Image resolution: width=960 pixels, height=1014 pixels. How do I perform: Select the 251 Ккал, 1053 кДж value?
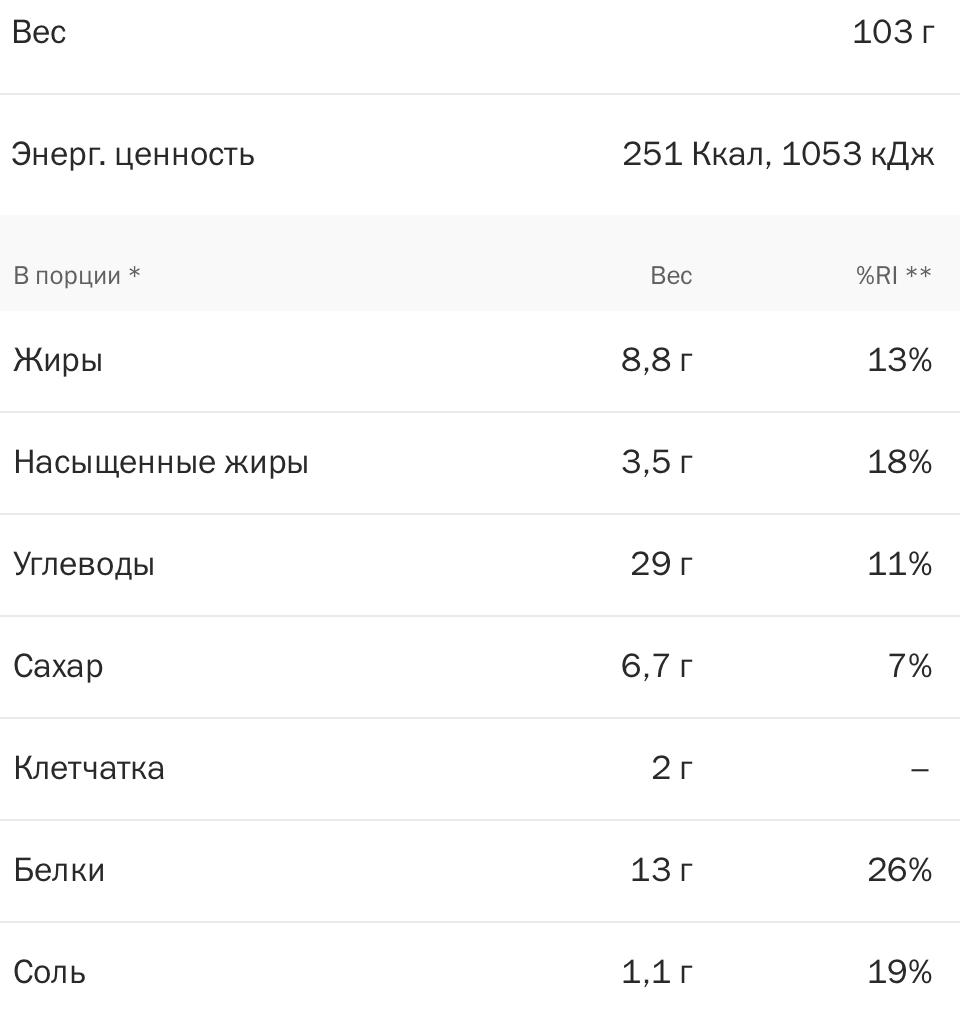(x=778, y=154)
